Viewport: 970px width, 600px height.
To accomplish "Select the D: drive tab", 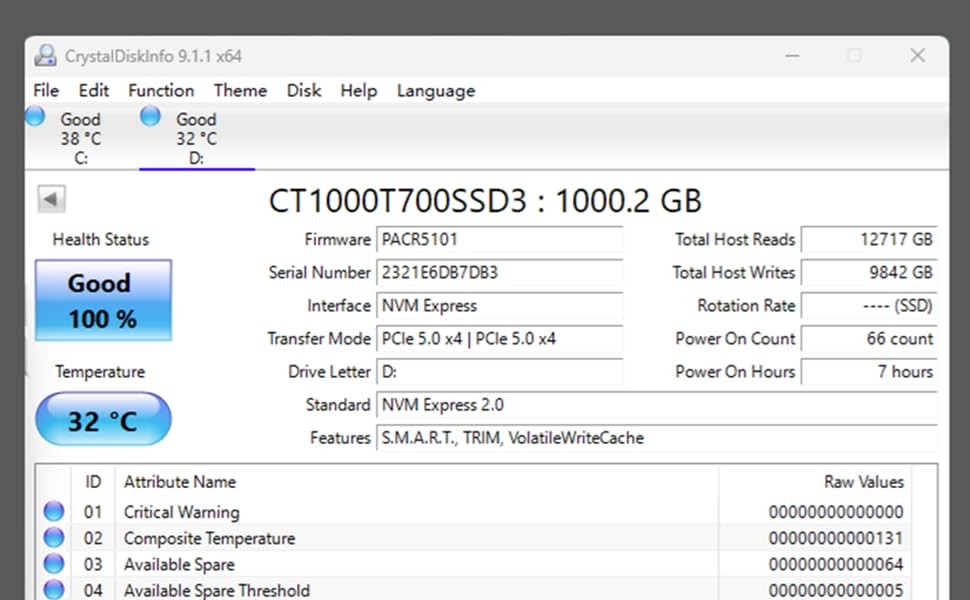I will click(197, 138).
